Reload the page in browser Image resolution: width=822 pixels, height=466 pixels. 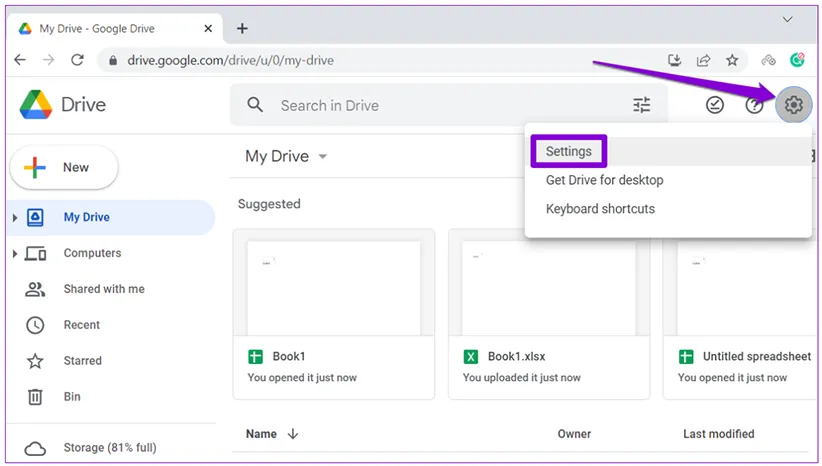(x=77, y=60)
